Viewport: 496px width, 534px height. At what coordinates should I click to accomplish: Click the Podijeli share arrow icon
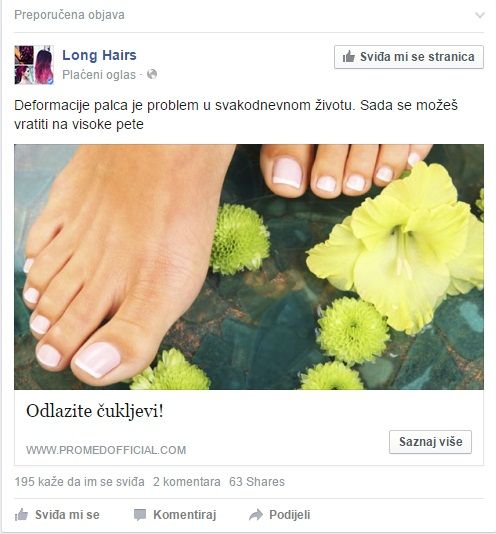tap(256, 515)
